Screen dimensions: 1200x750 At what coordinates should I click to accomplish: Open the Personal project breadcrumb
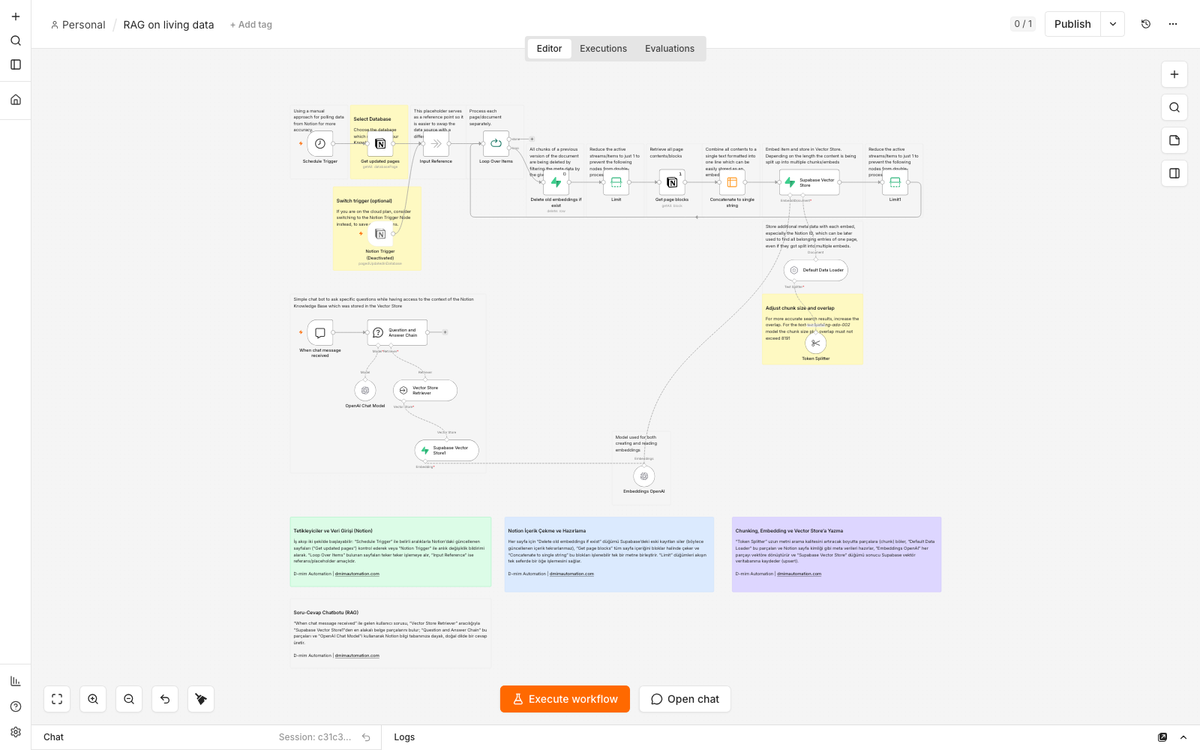(x=78, y=25)
